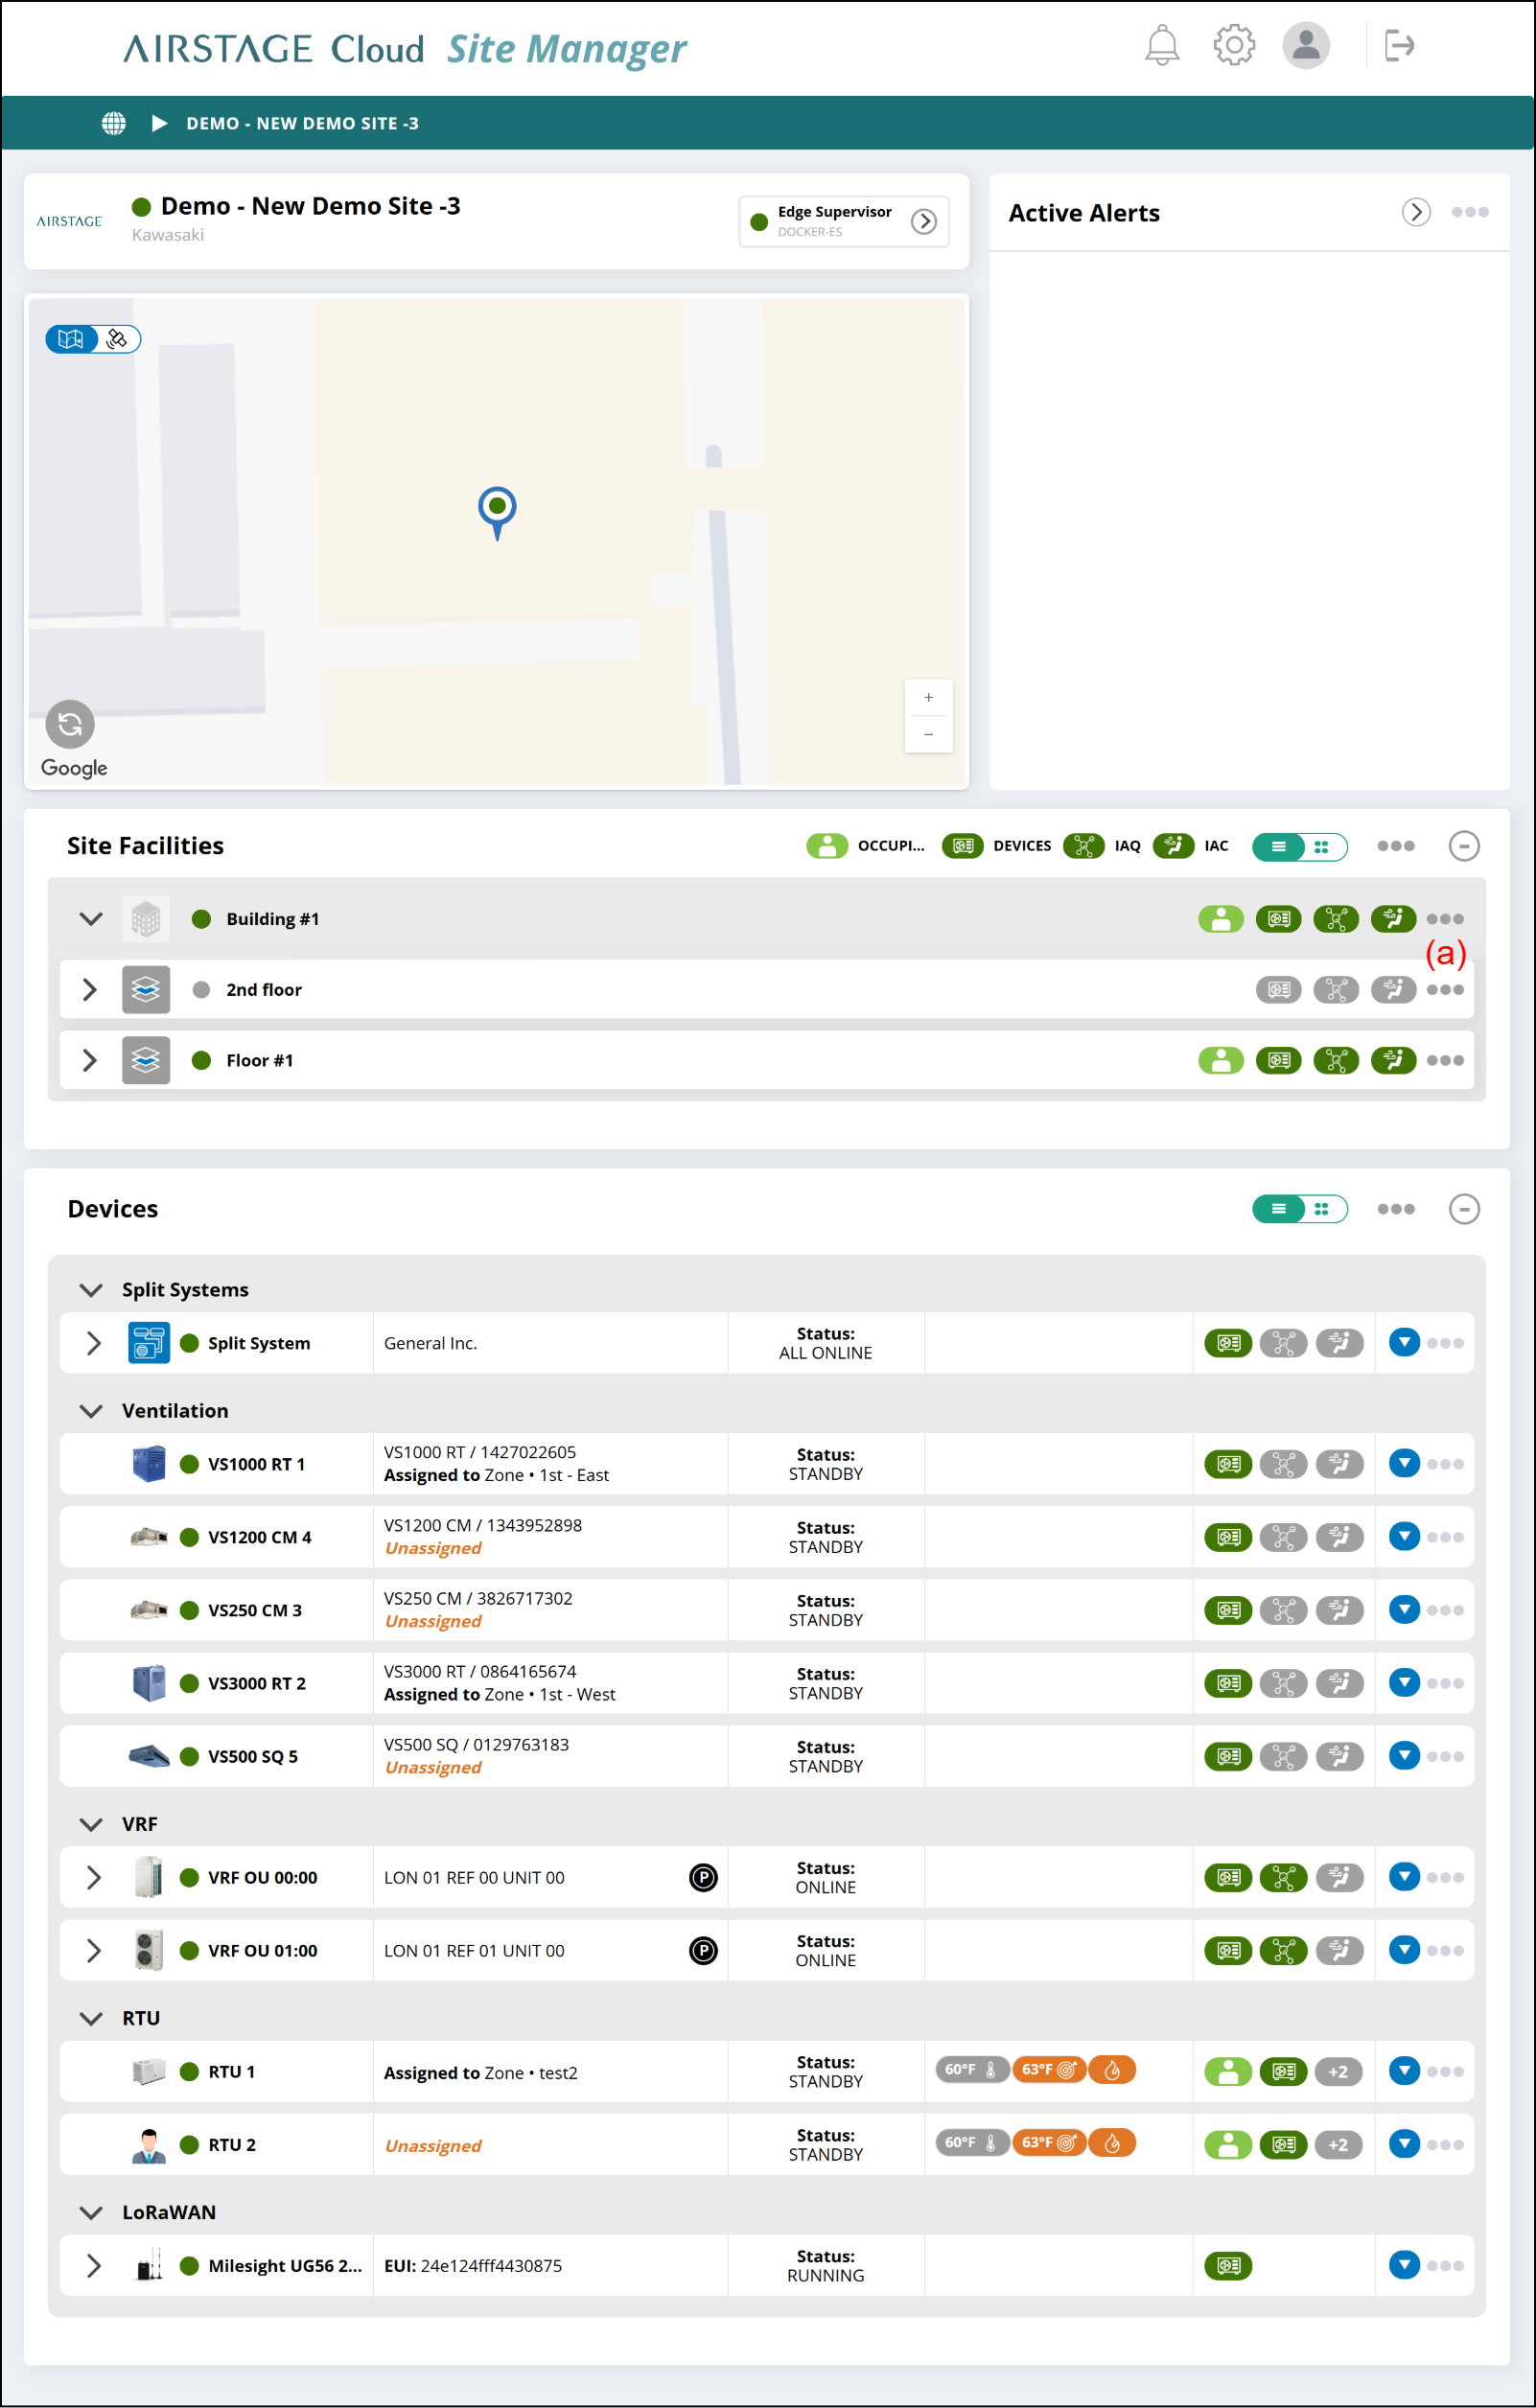Open the notifications bell
The width and height of the screenshot is (1536, 2408).
[1162, 46]
